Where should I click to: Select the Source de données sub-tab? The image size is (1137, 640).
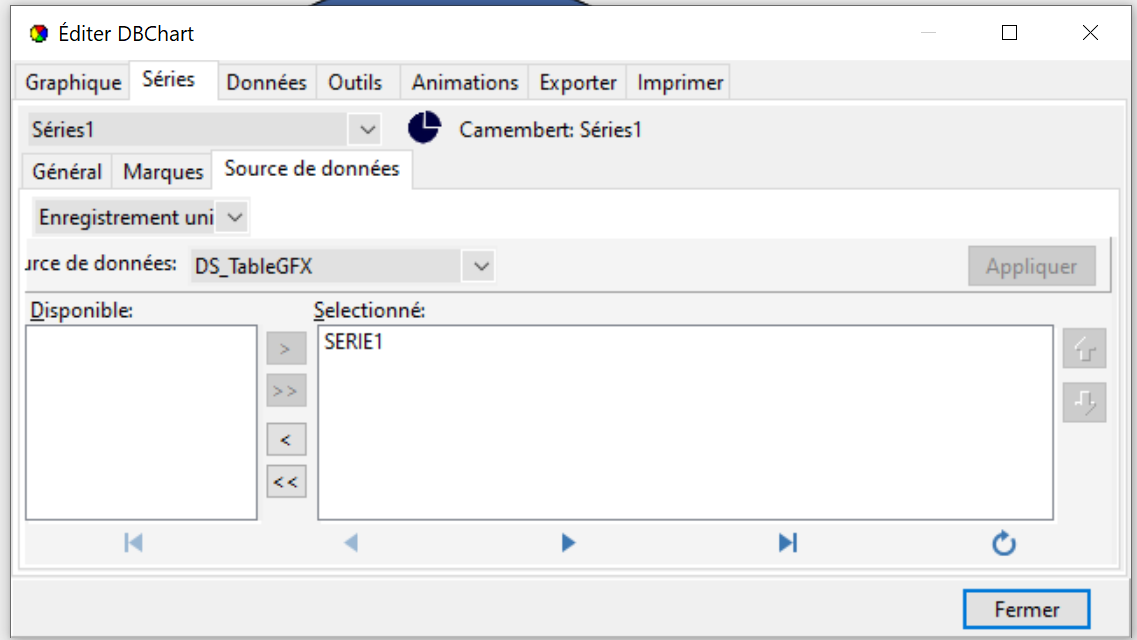point(312,169)
